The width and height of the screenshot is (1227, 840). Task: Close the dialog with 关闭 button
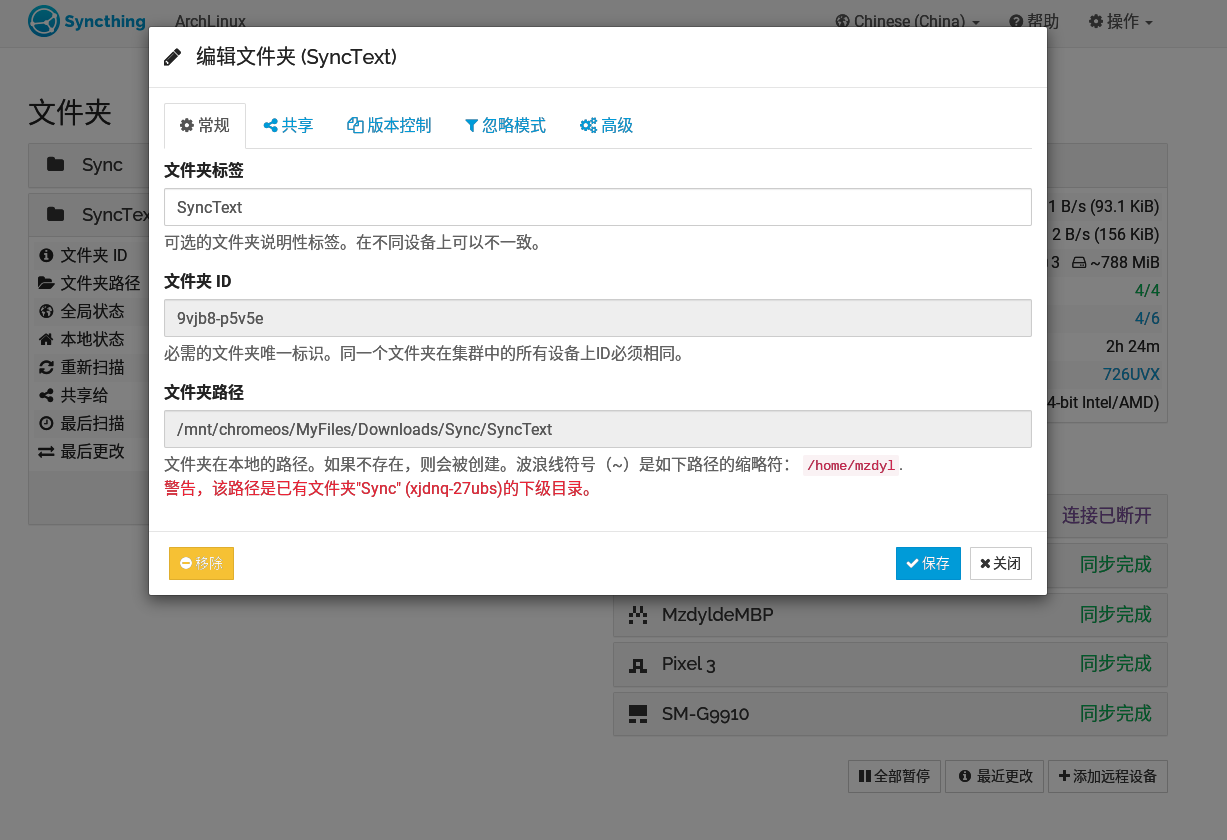tap(1001, 563)
